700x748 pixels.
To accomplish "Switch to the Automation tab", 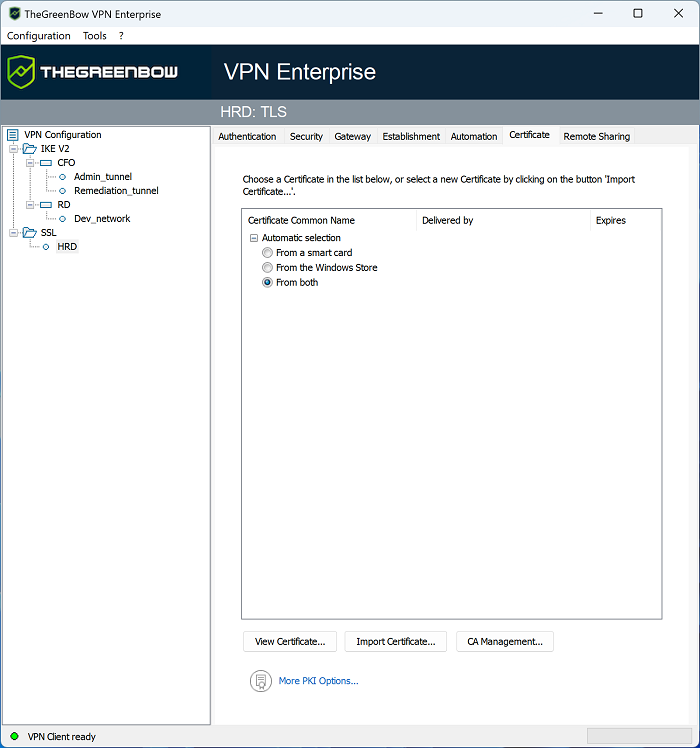I will [474, 136].
